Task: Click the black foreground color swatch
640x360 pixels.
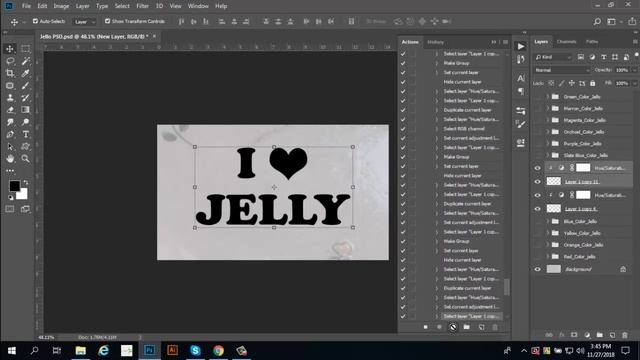Action: click(14, 186)
